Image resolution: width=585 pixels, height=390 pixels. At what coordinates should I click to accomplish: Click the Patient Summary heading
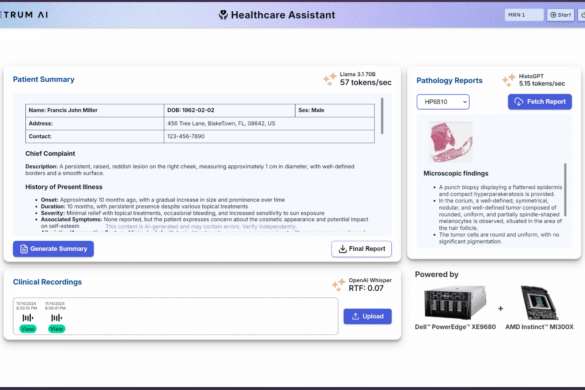point(44,79)
